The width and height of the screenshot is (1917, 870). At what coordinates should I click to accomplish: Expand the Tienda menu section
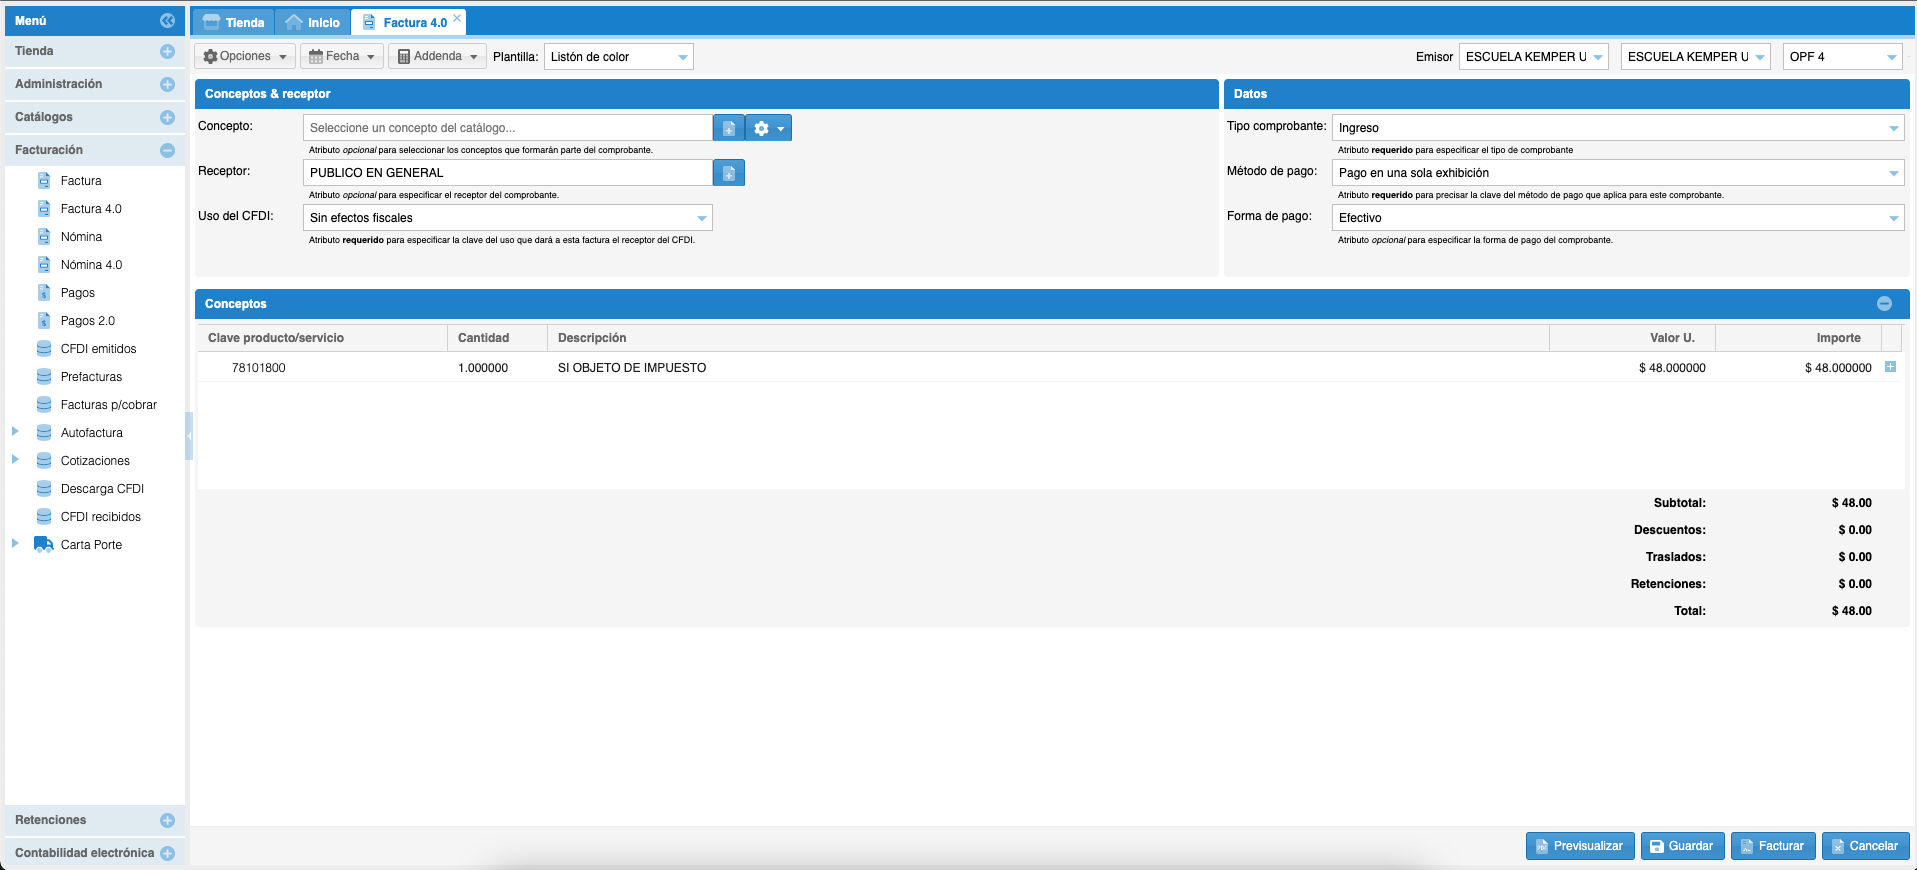click(x=167, y=51)
